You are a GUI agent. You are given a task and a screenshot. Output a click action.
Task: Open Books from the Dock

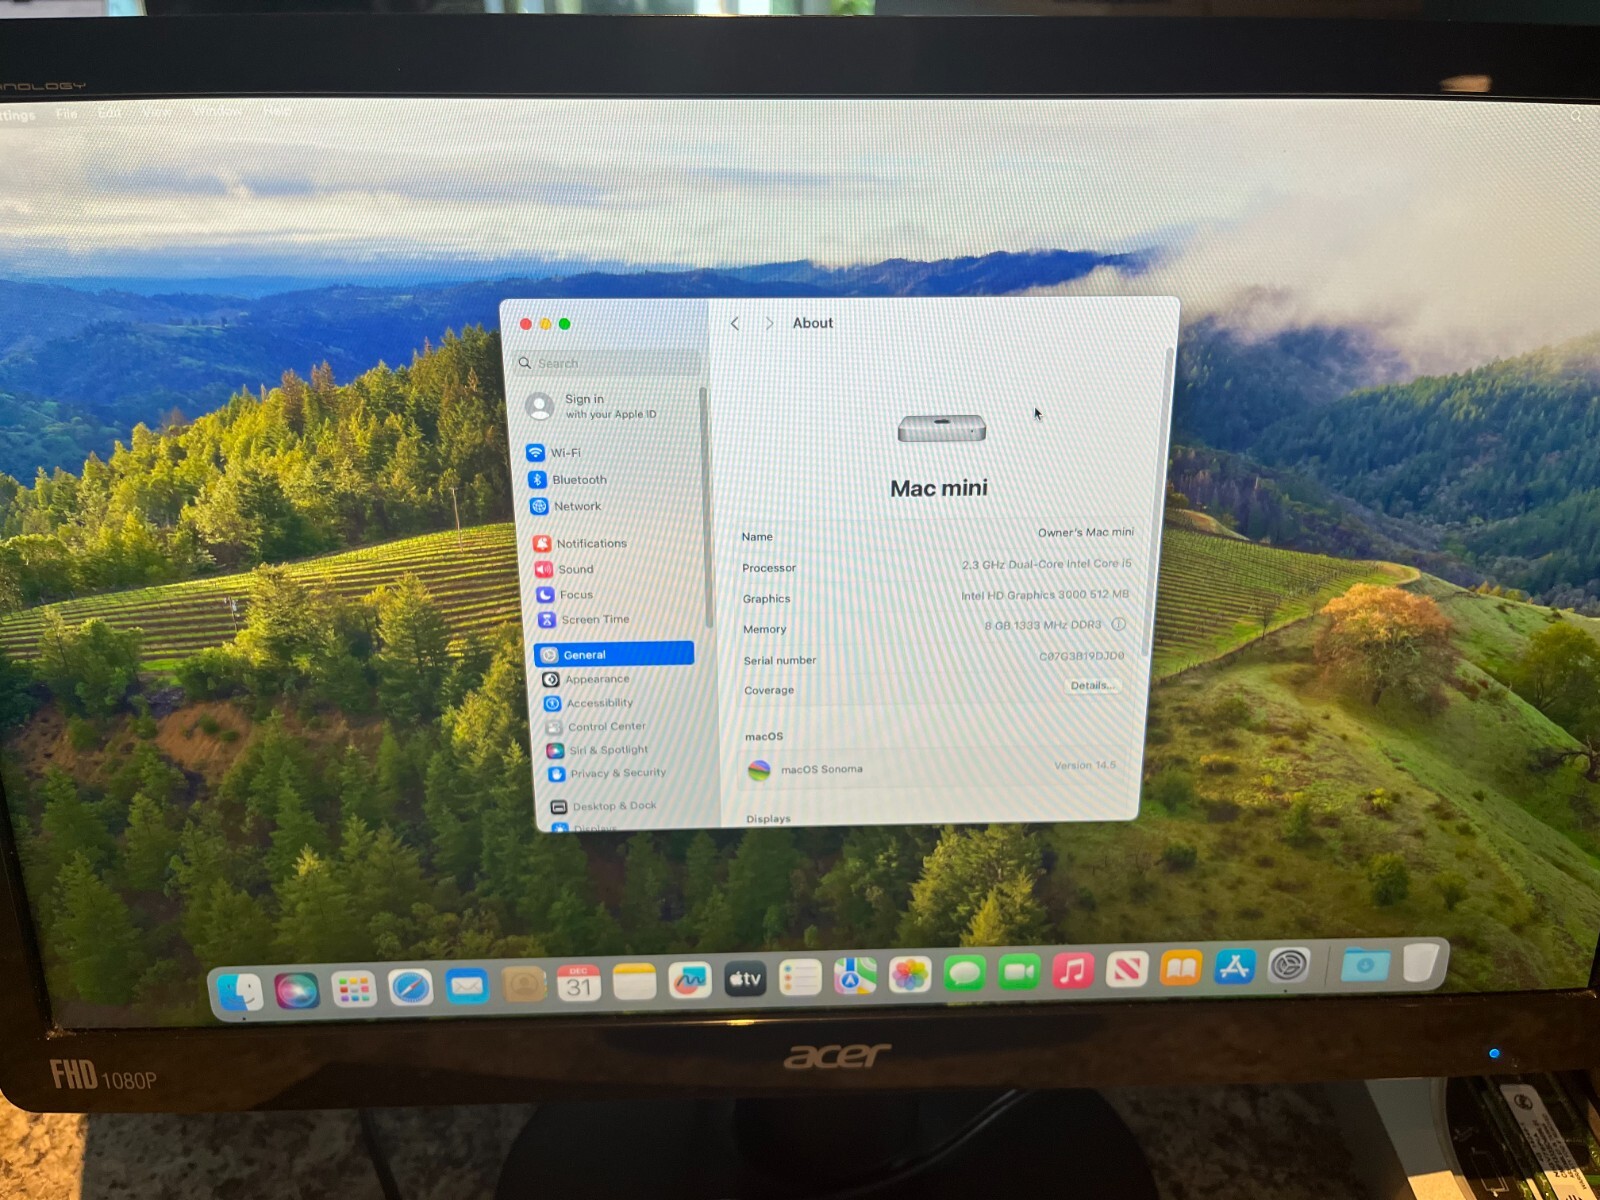coord(1181,968)
